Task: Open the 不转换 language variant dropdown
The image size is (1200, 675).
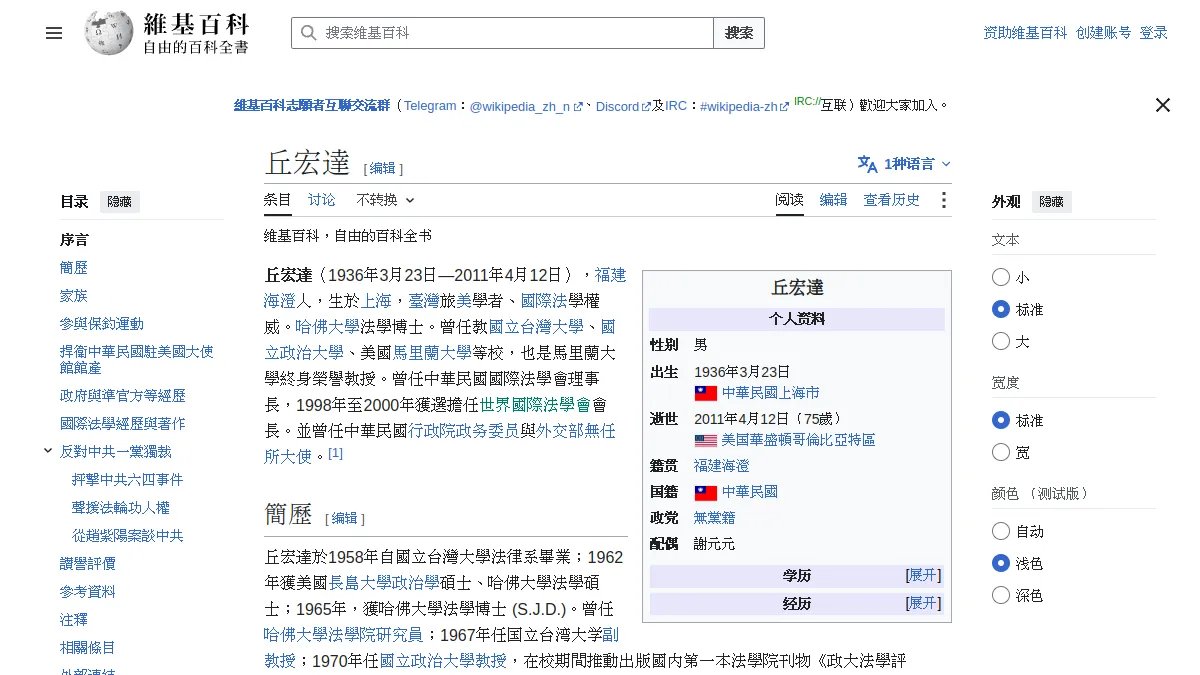Action: tap(385, 200)
